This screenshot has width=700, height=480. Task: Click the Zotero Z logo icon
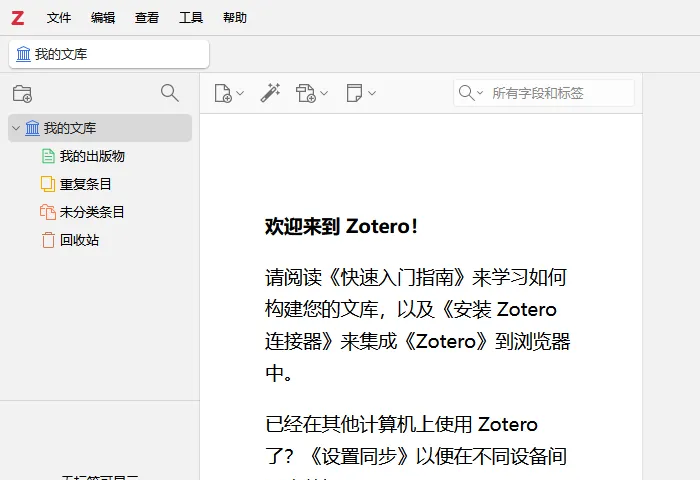pyautogui.click(x=18, y=18)
